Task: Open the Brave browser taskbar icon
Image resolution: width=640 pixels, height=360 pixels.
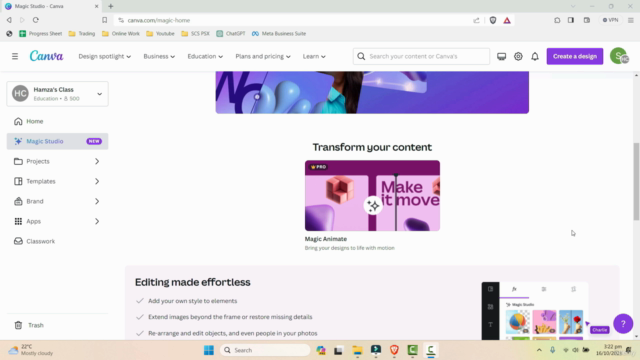Action: click(394, 350)
